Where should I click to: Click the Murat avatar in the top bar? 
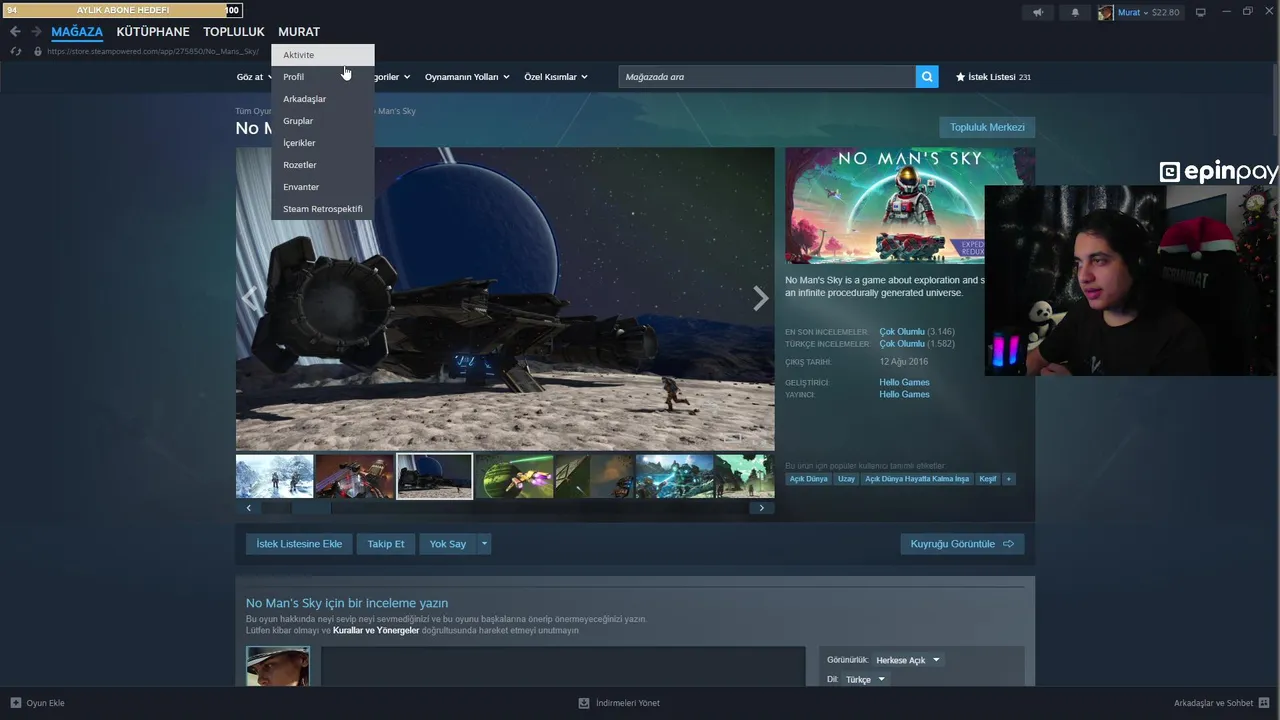(x=1105, y=12)
